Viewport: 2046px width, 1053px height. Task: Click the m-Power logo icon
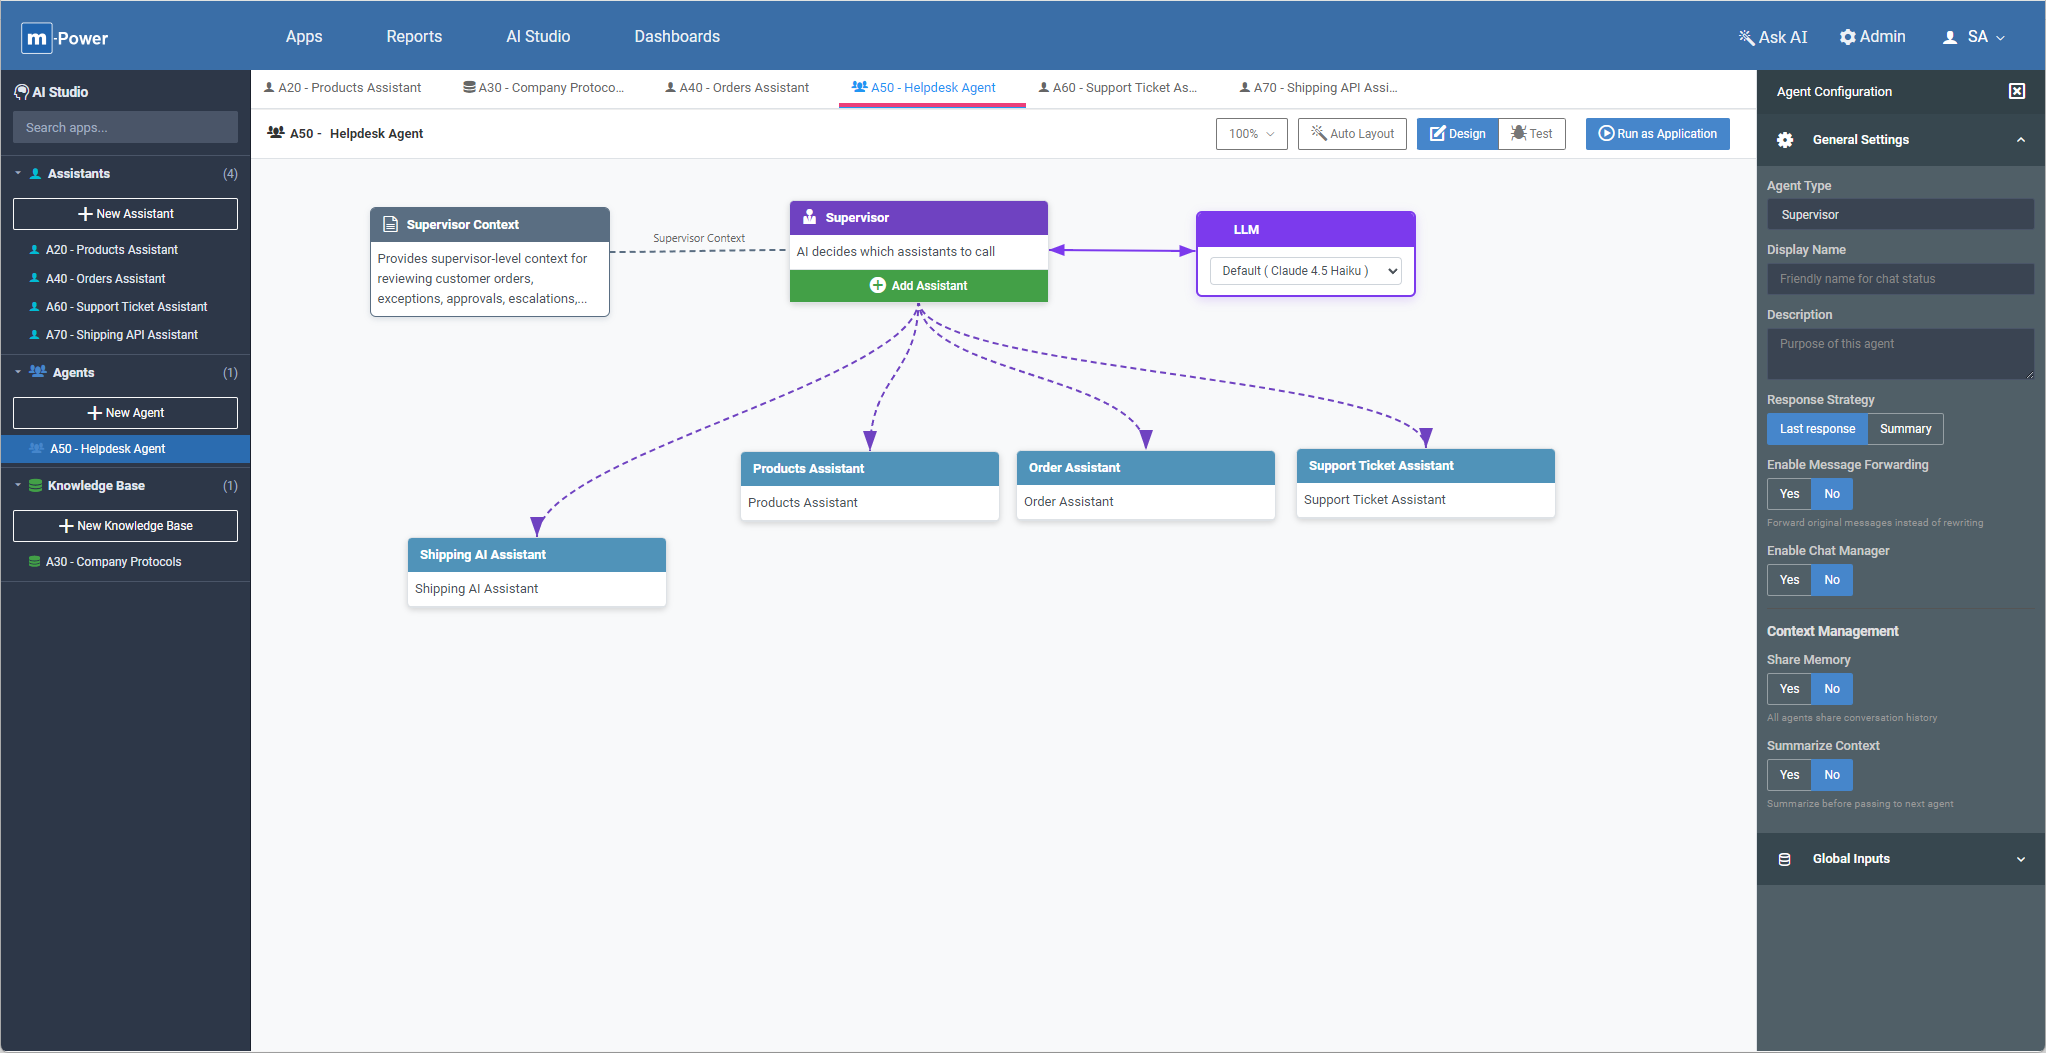click(x=37, y=38)
